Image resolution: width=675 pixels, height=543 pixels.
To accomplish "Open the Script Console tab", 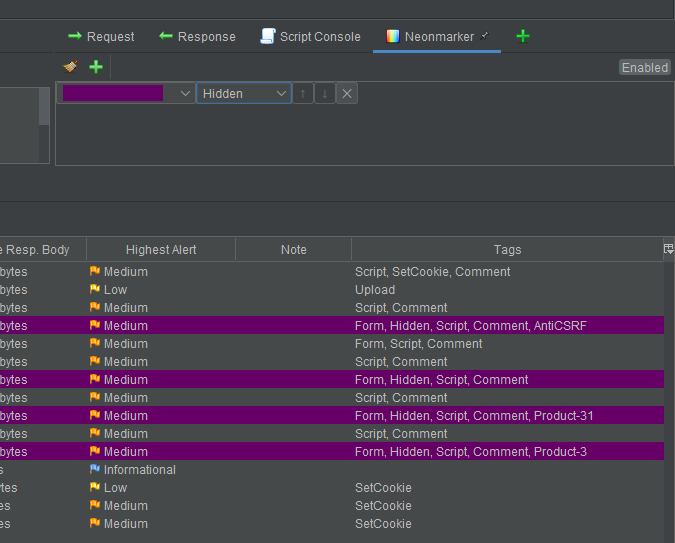I will tap(310, 36).
